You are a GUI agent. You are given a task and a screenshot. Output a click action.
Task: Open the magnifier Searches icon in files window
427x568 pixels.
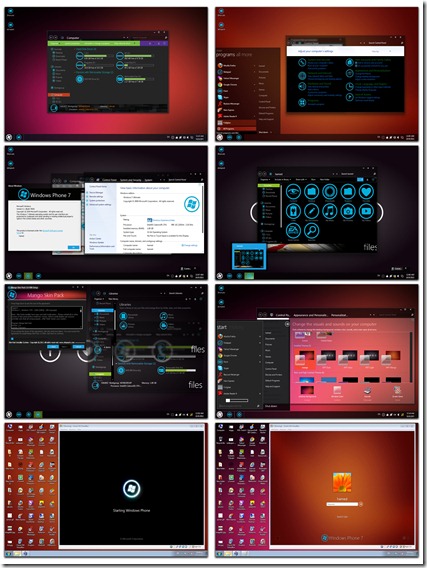coord(311,231)
